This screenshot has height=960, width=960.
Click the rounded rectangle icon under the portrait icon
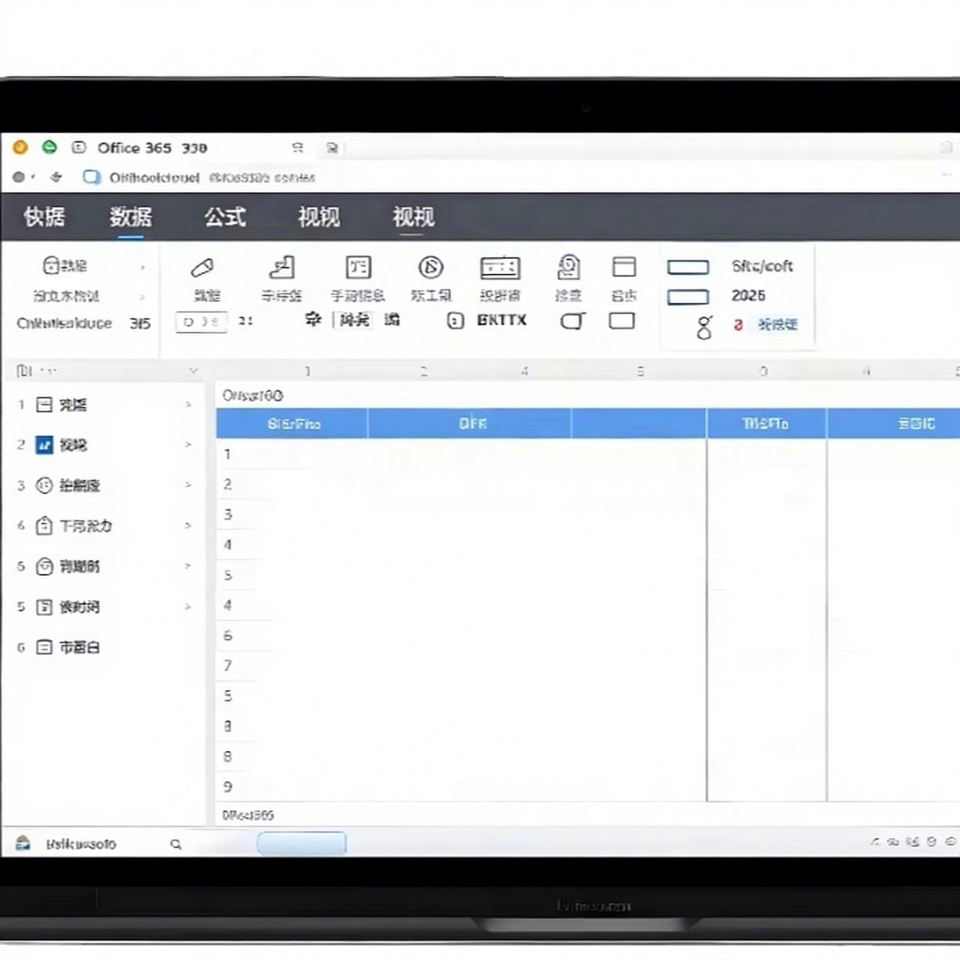[572, 321]
